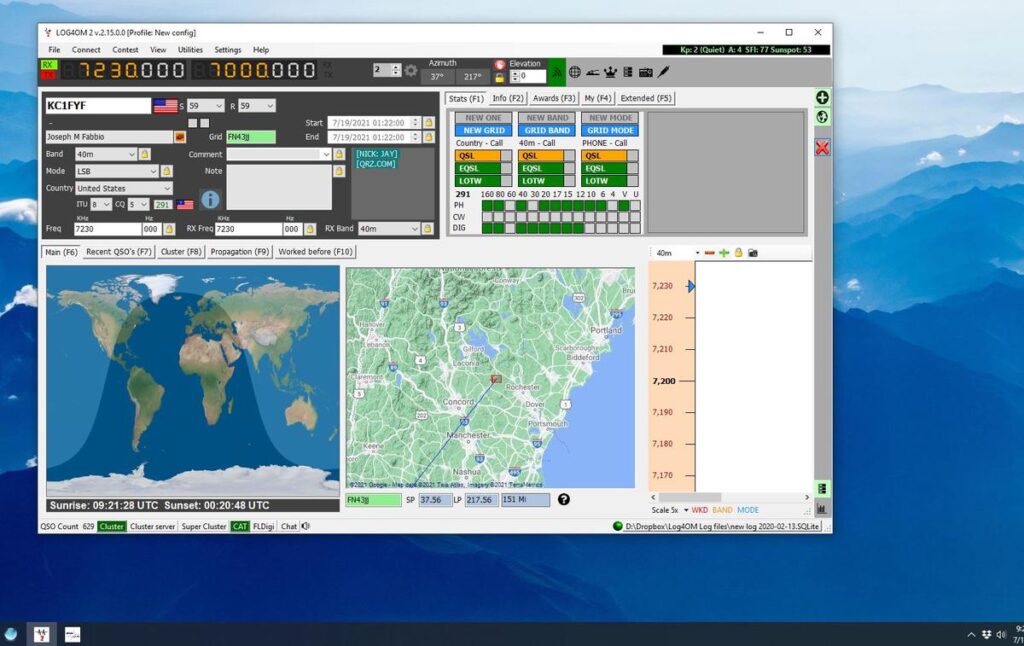Click the red rotator clock icon near Elevation
Screen dimensions: 1024x646
[x=500, y=64]
